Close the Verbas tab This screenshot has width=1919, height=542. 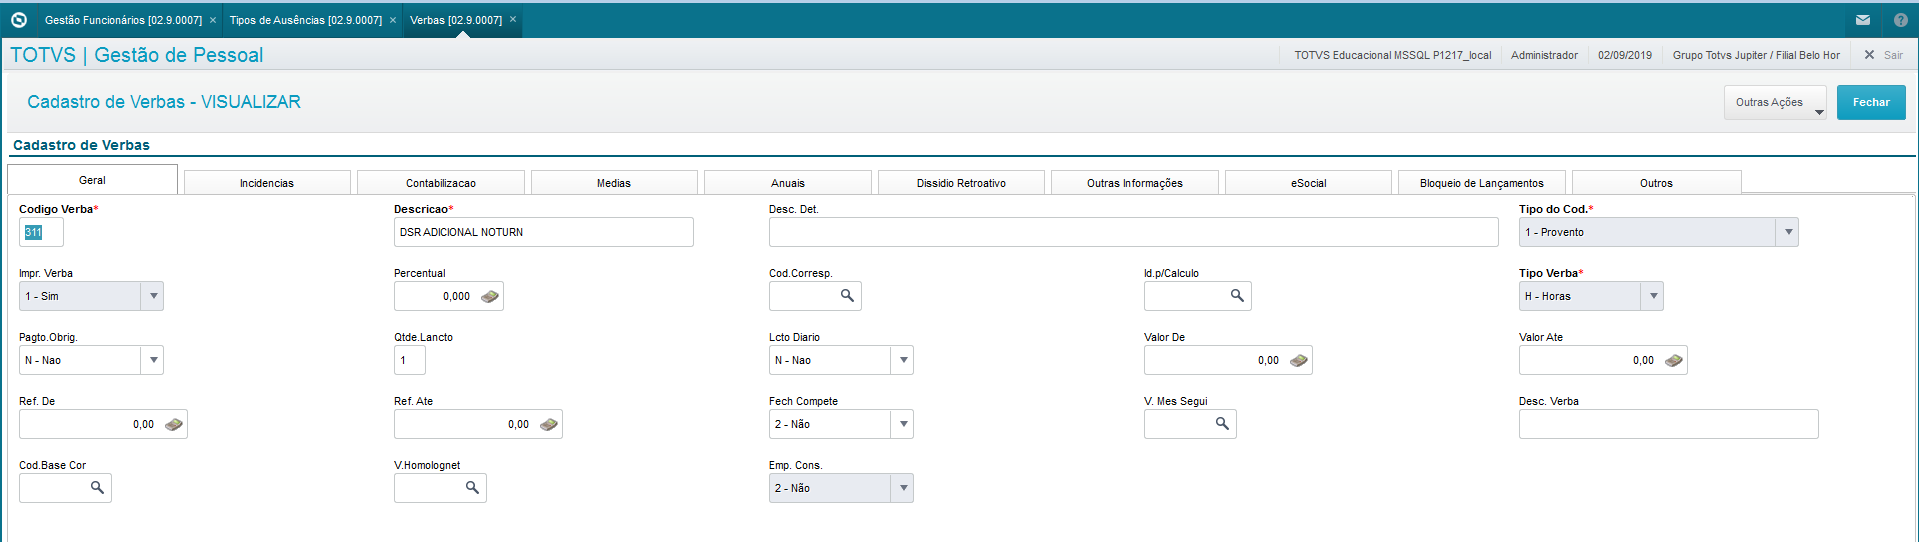click(x=513, y=19)
